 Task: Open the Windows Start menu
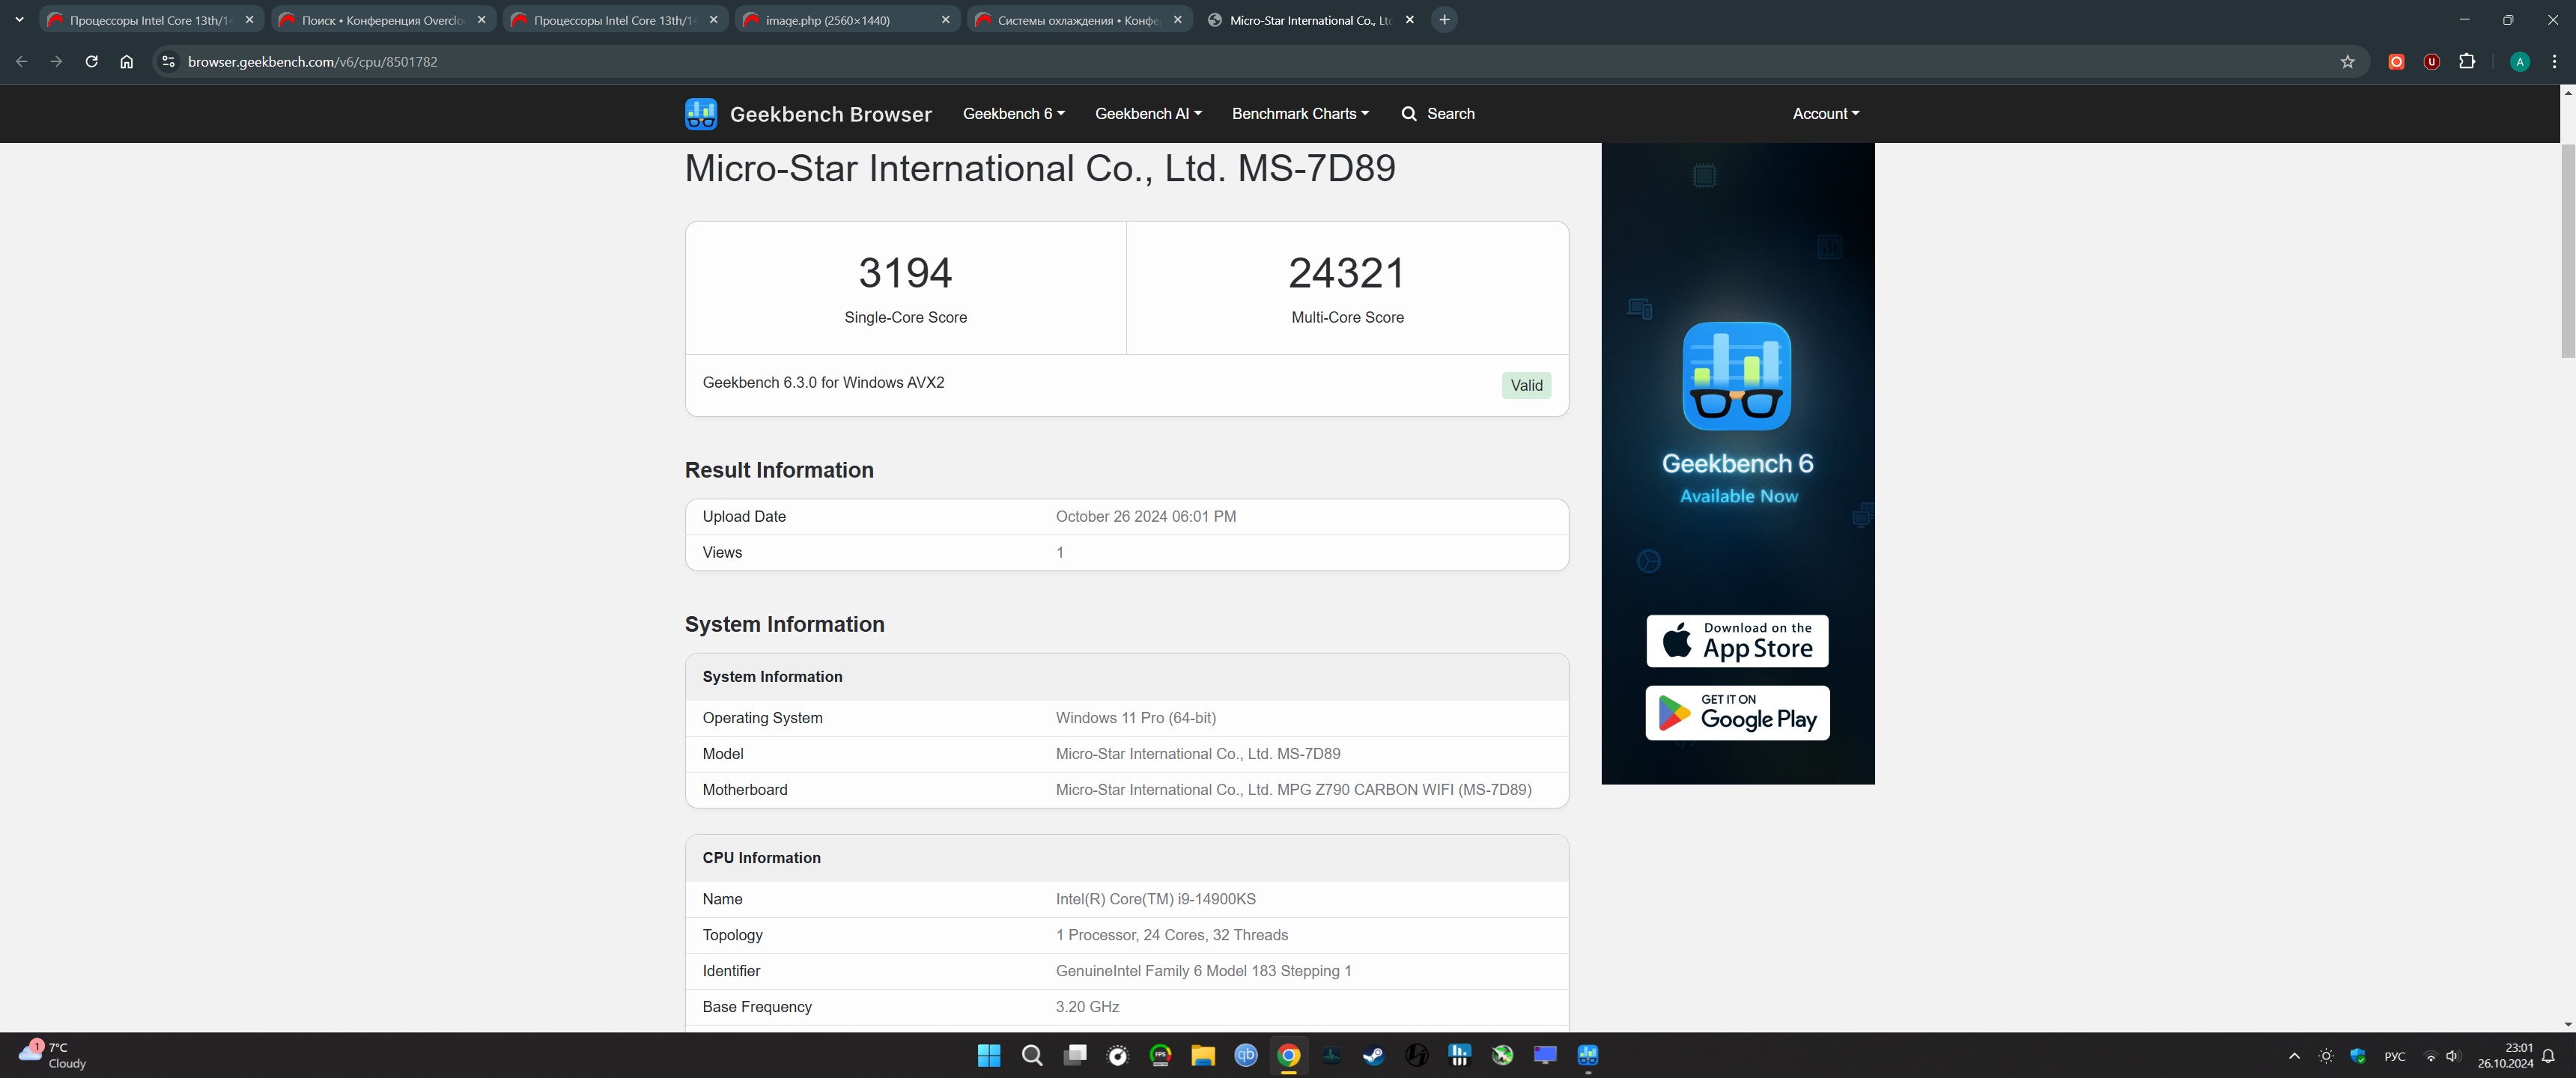(988, 1055)
